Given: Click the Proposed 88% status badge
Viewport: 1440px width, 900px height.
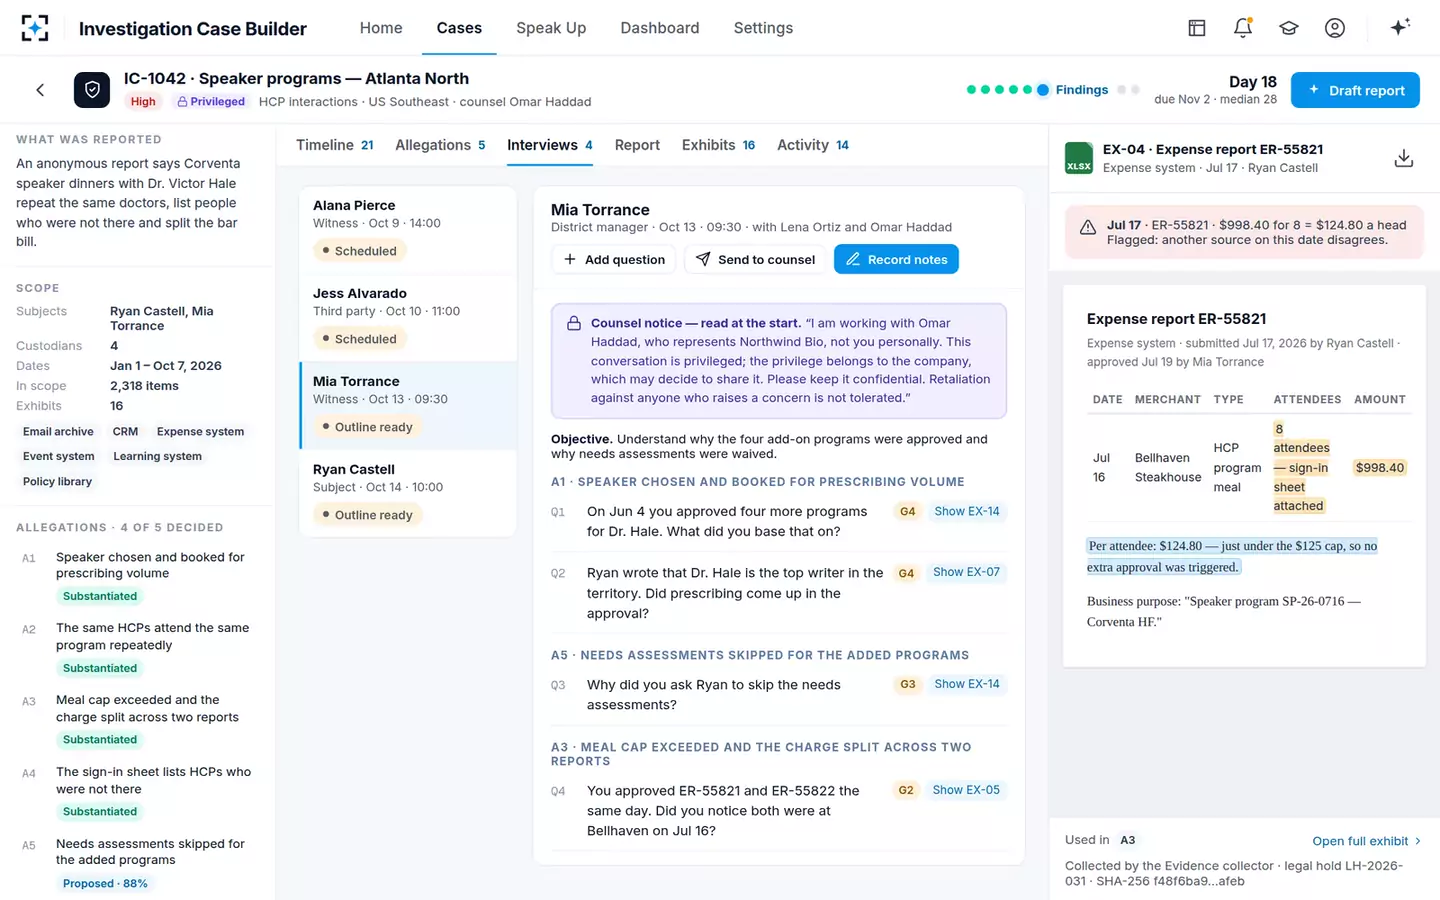Looking at the screenshot, I should coord(105,884).
